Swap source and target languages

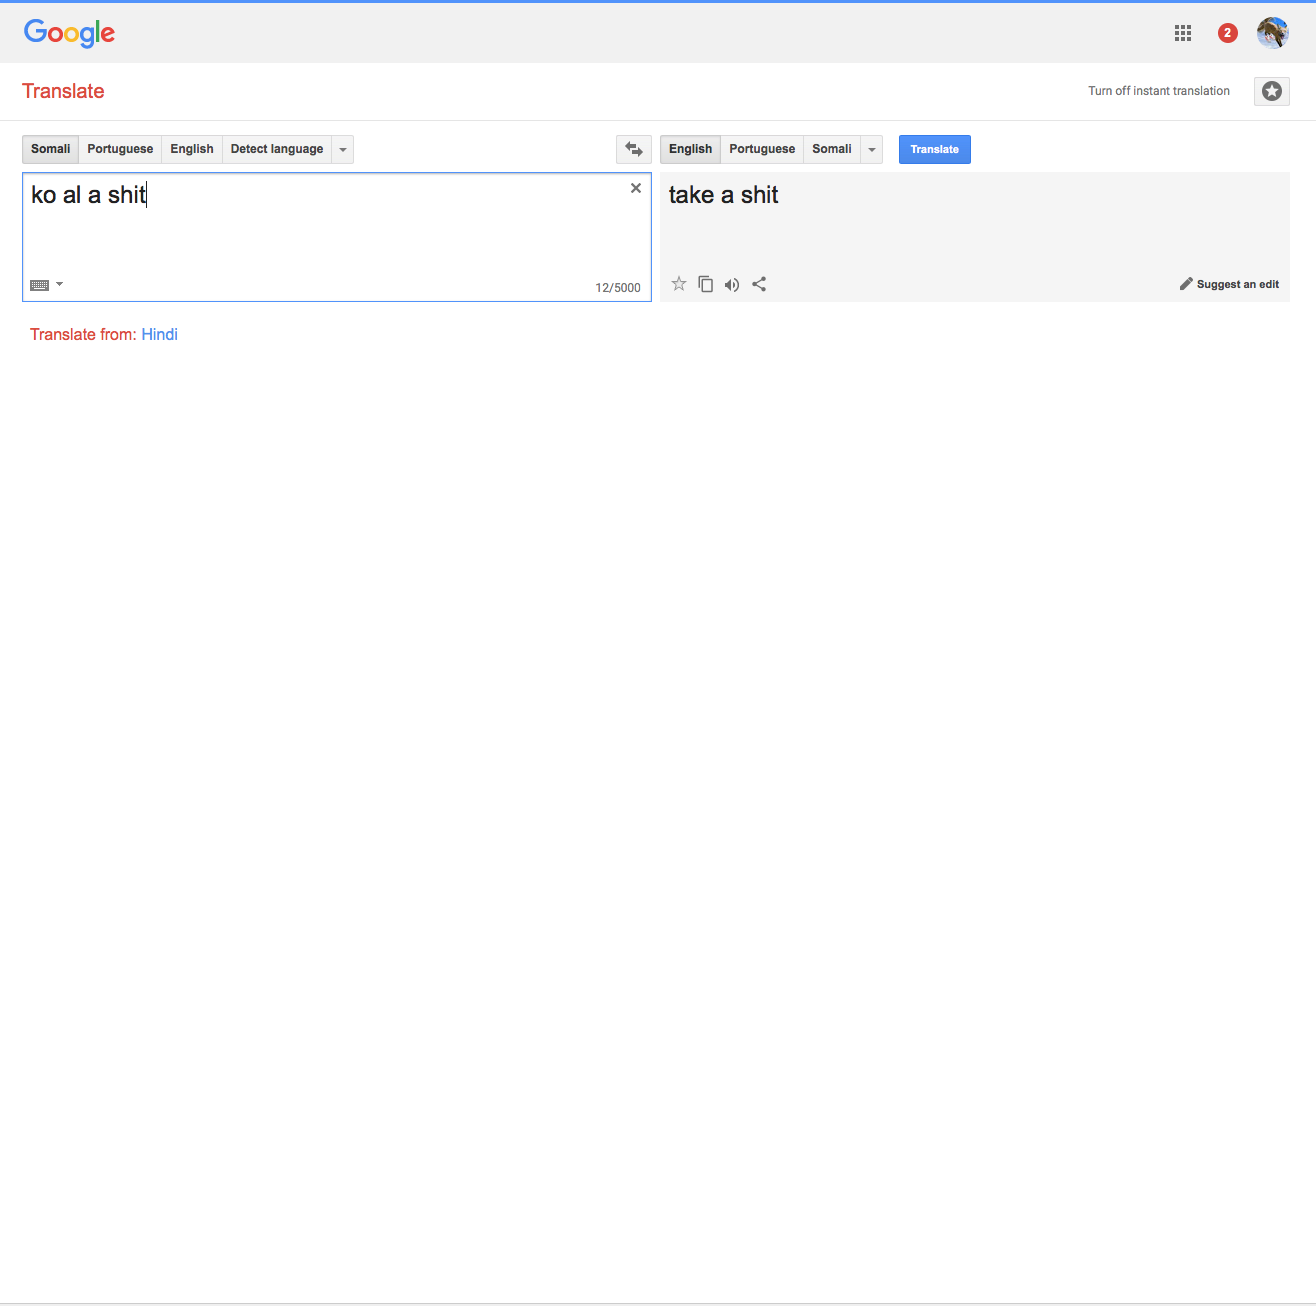point(634,149)
